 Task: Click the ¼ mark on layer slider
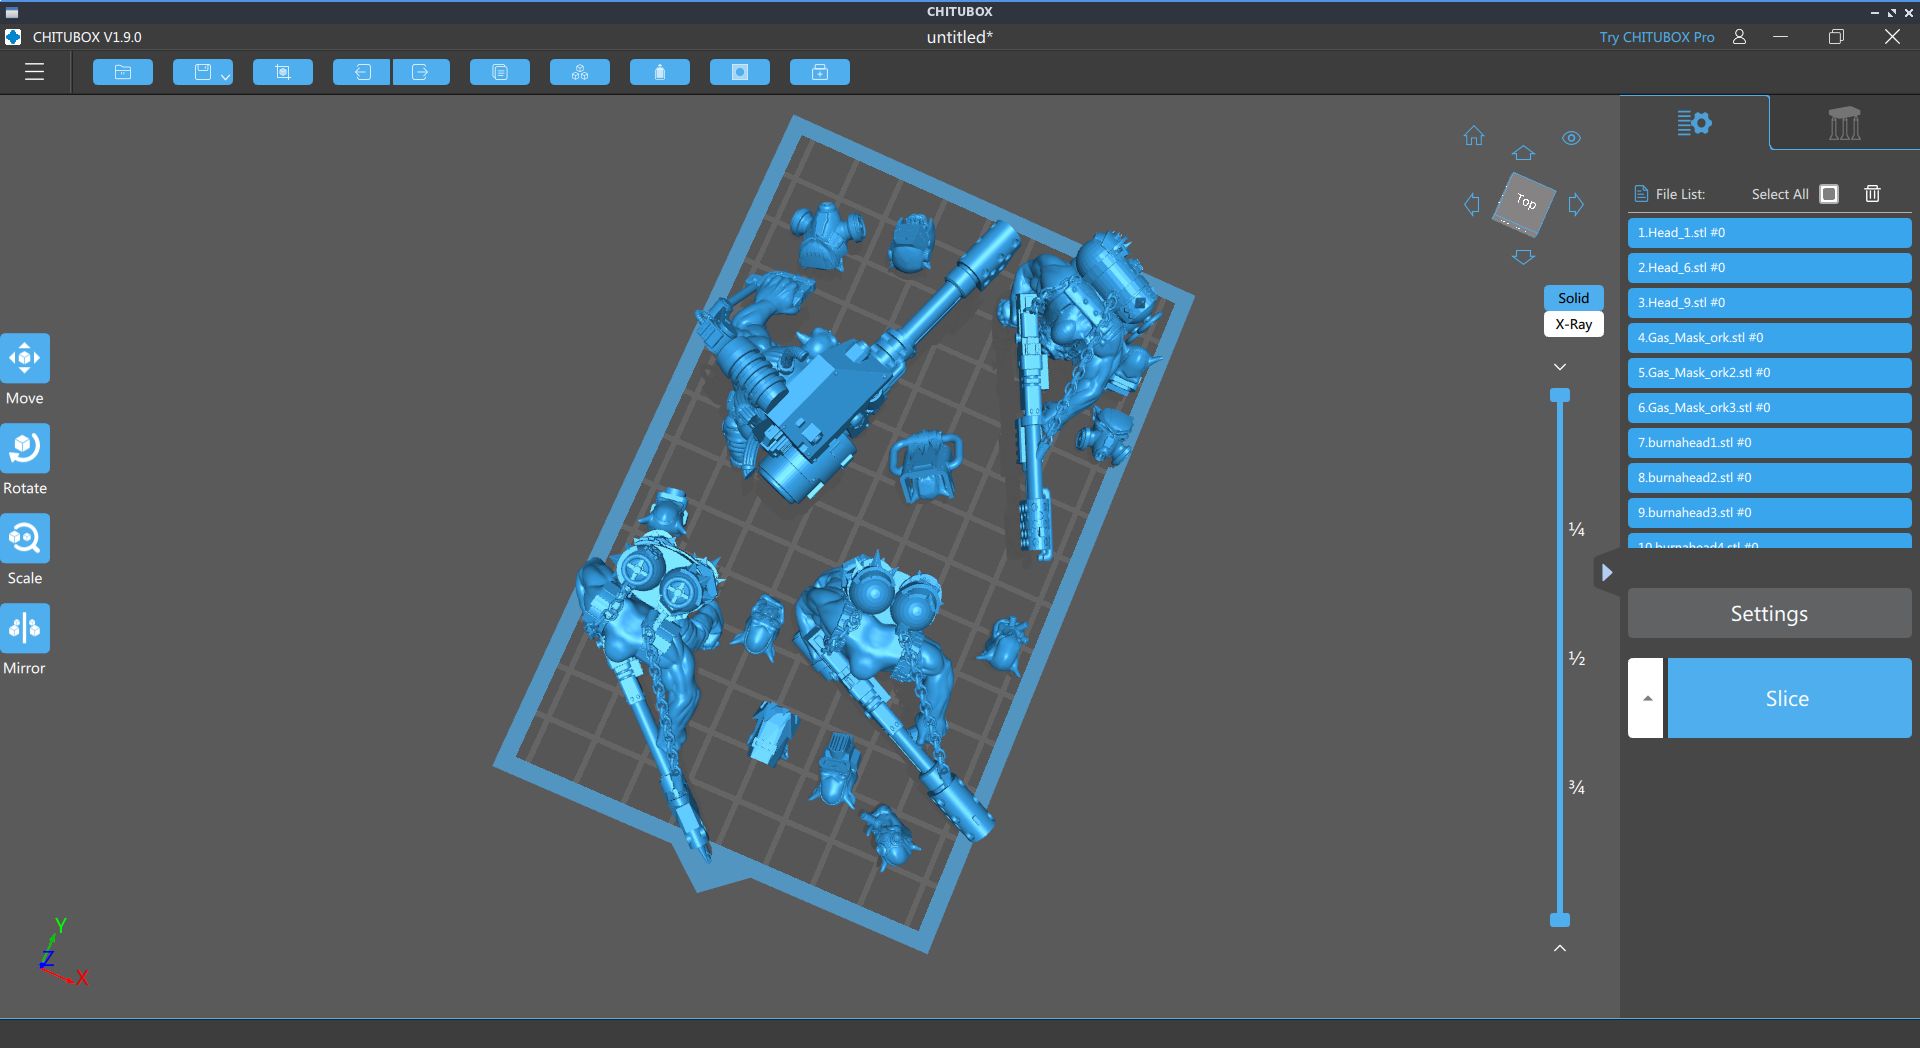click(1577, 529)
